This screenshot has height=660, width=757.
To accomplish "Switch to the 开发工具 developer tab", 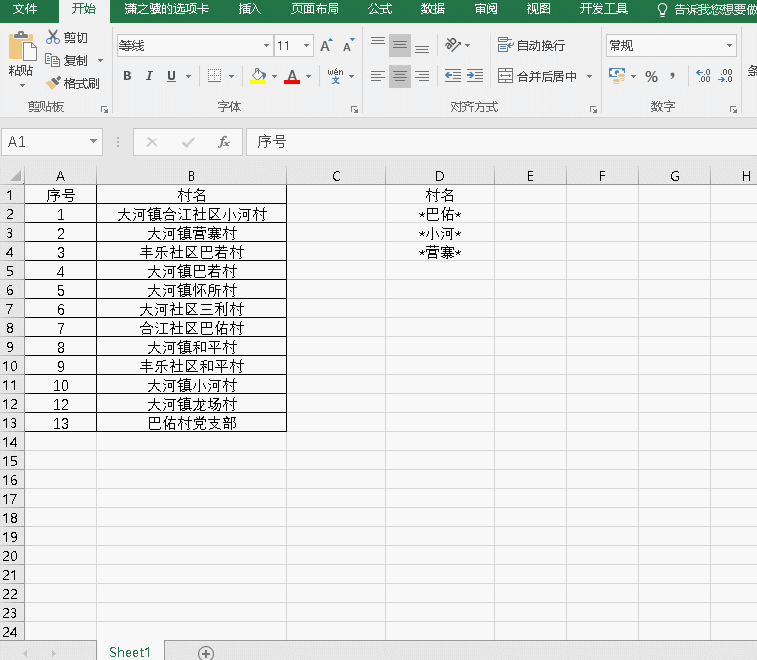I will point(603,9).
